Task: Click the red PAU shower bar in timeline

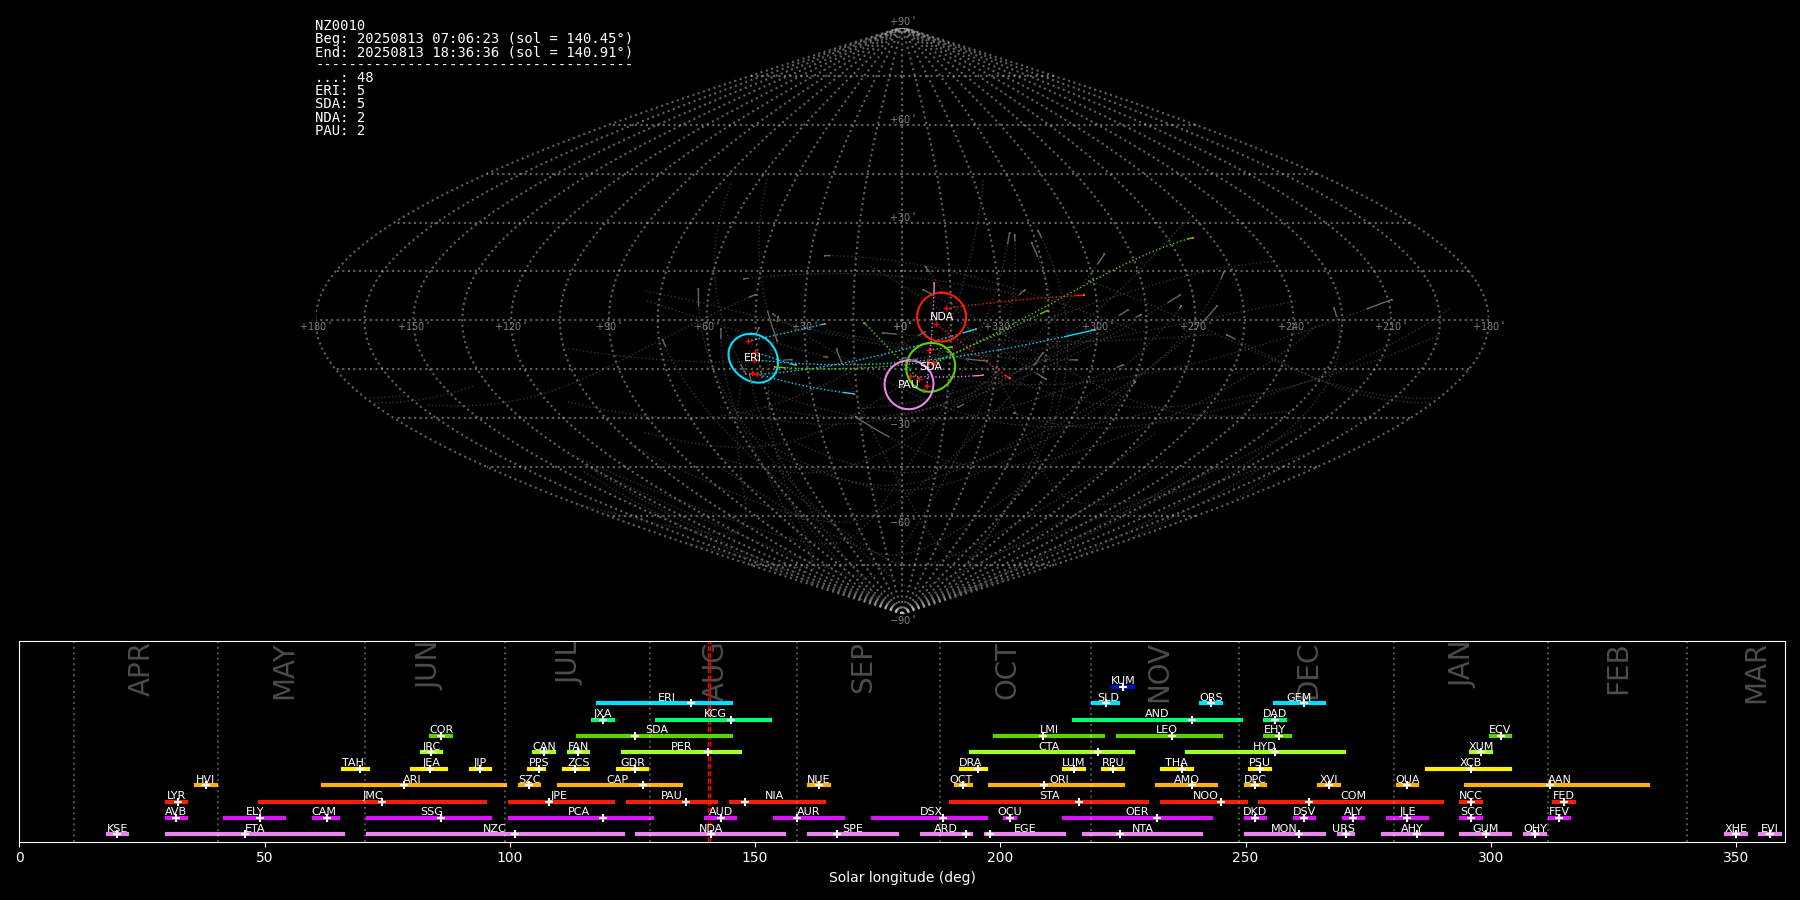Action: (672, 802)
